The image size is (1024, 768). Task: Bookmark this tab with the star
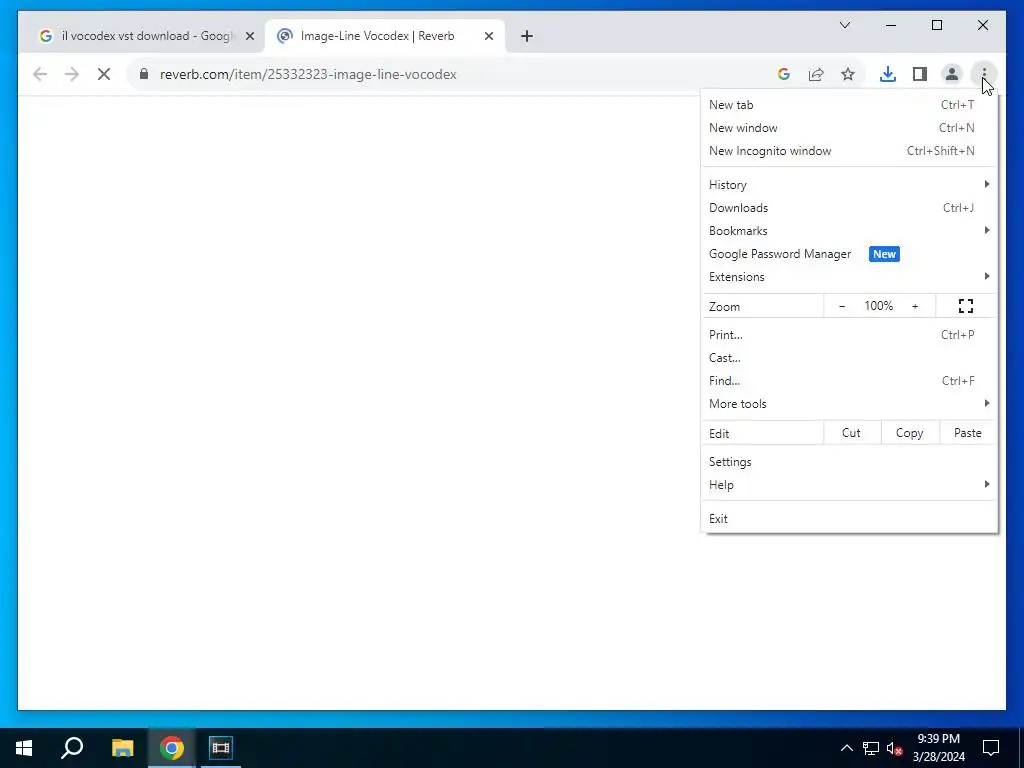click(x=848, y=74)
